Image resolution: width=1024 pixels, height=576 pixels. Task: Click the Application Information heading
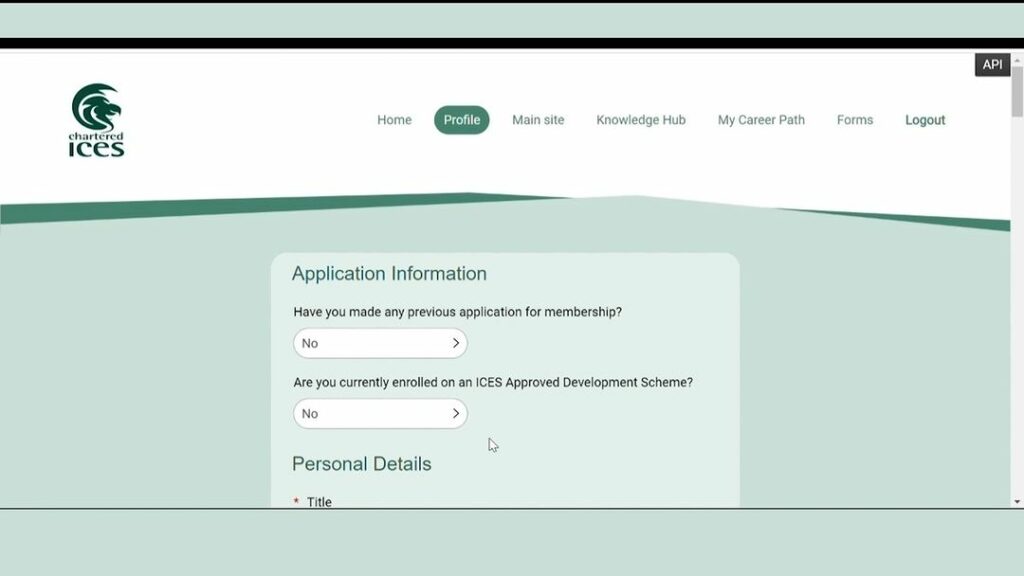pyautogui.click(x=389, y=274)
